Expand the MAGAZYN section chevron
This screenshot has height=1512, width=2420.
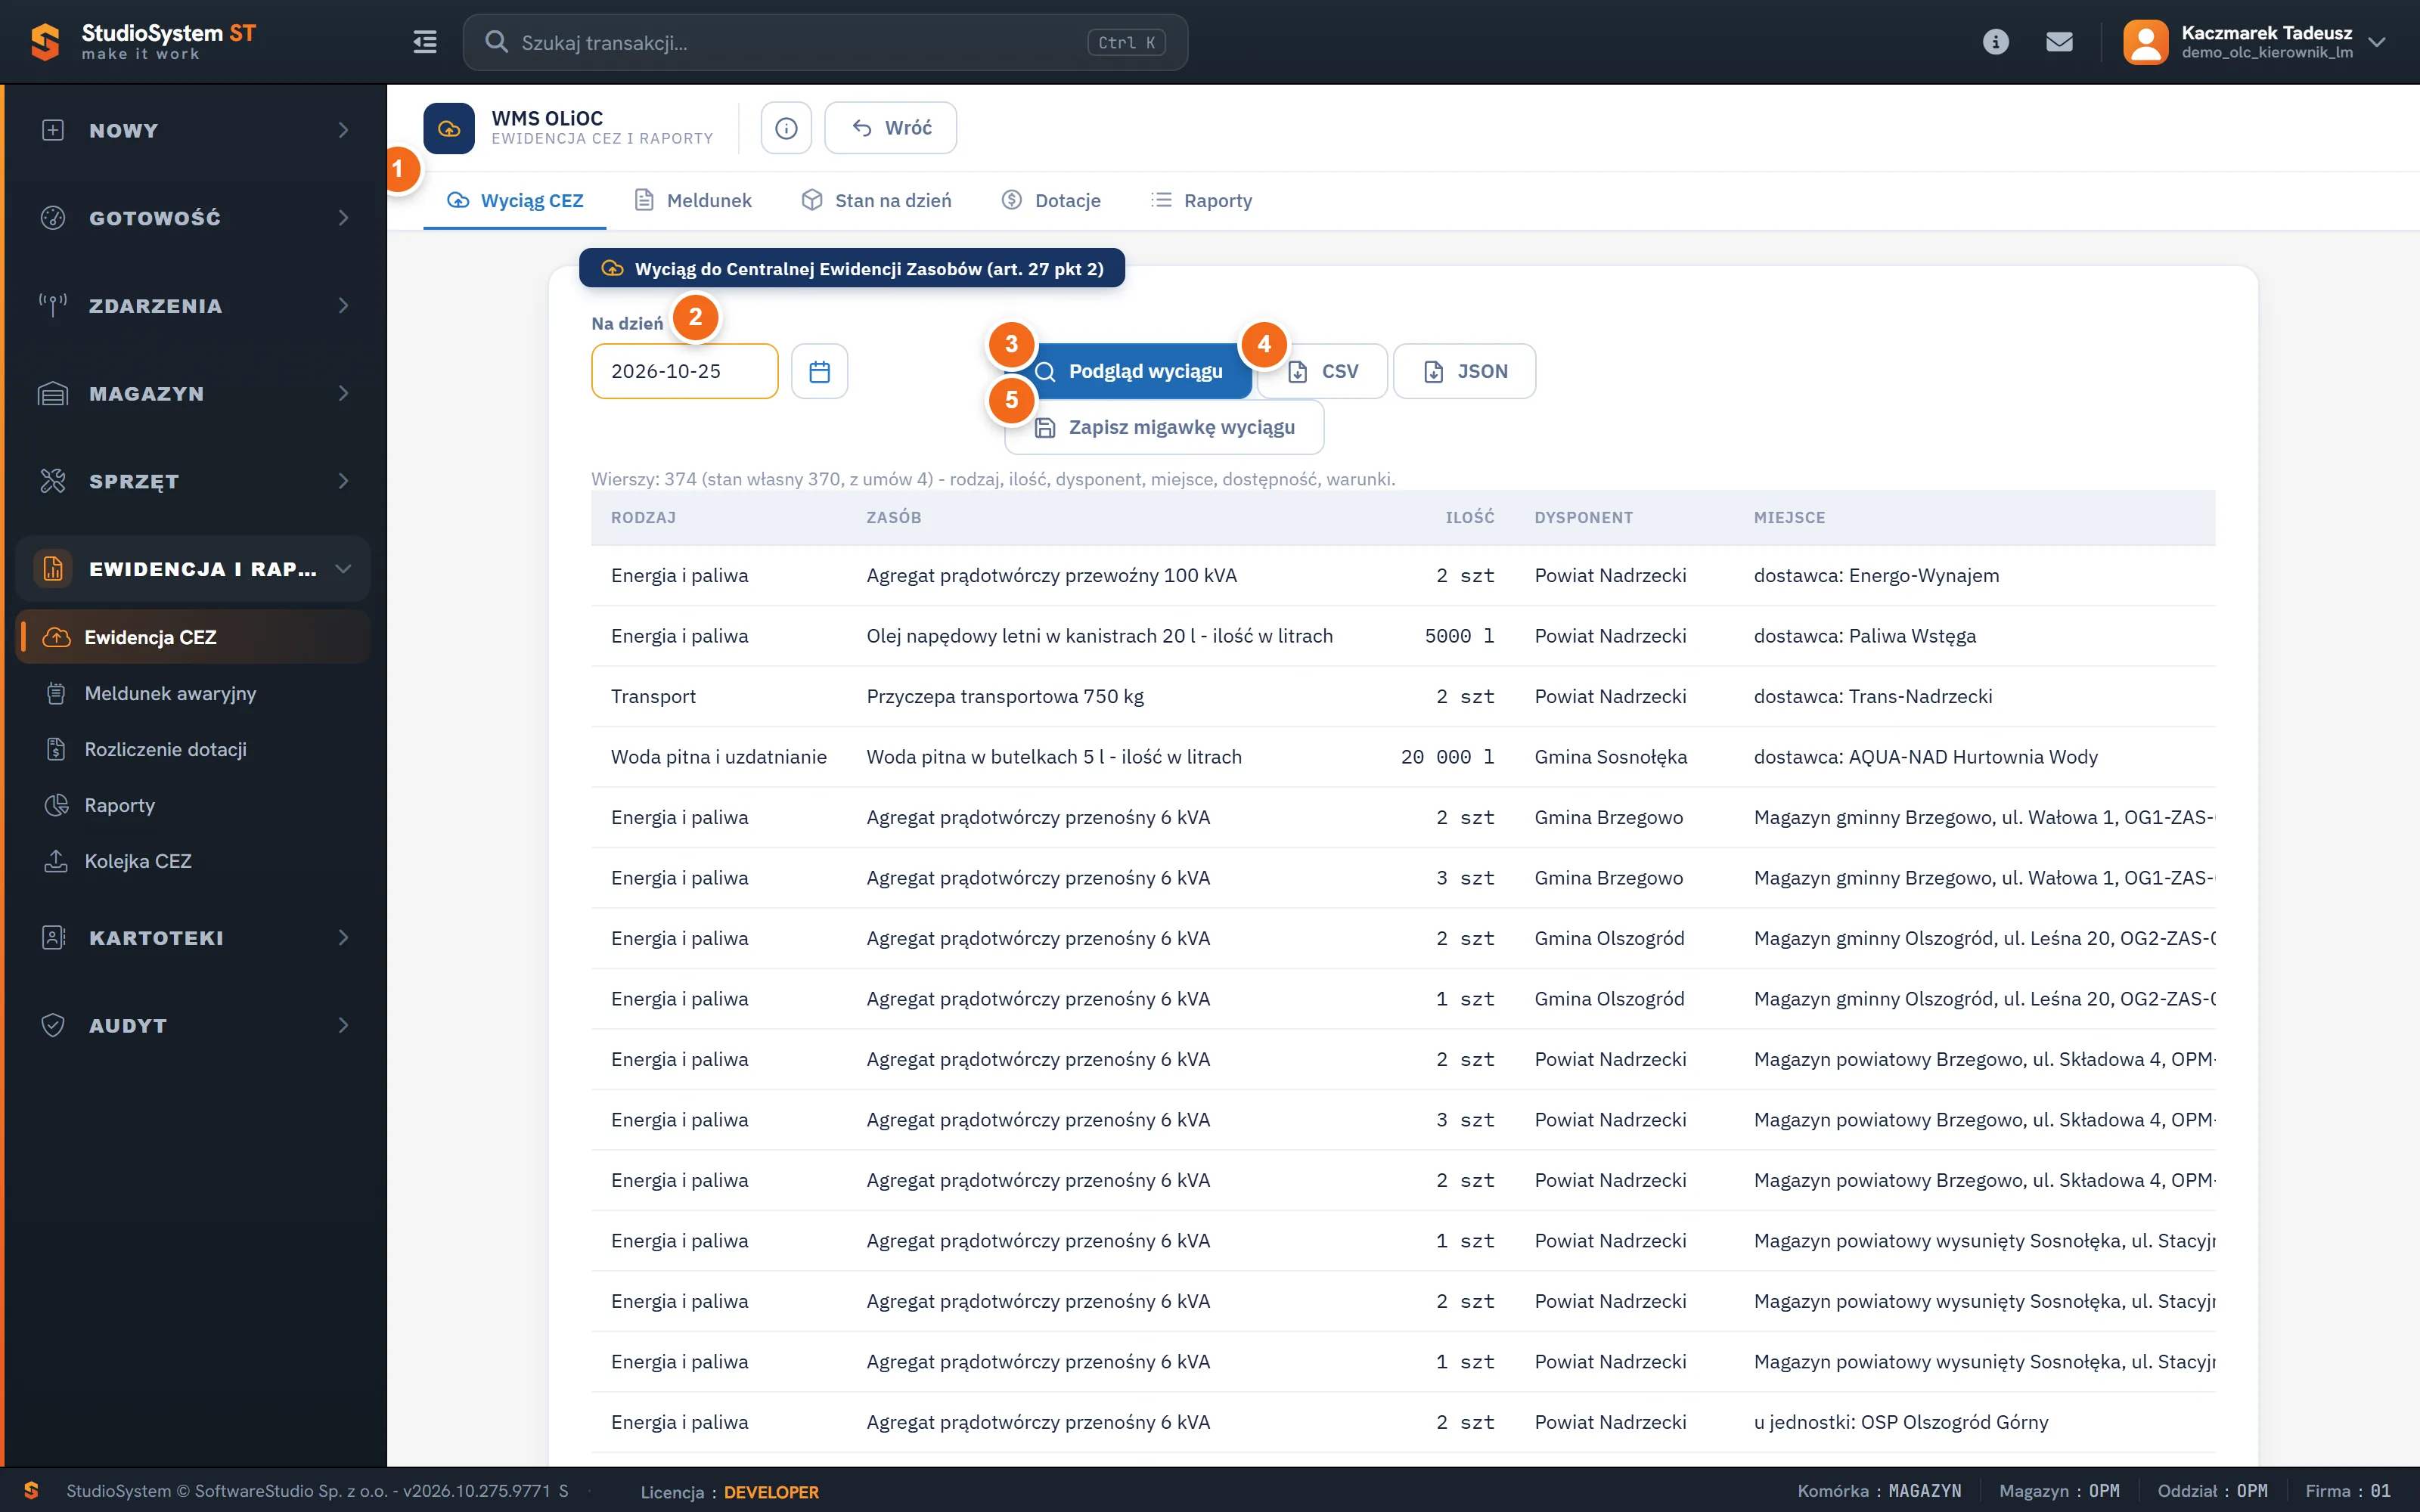[343, 393]
